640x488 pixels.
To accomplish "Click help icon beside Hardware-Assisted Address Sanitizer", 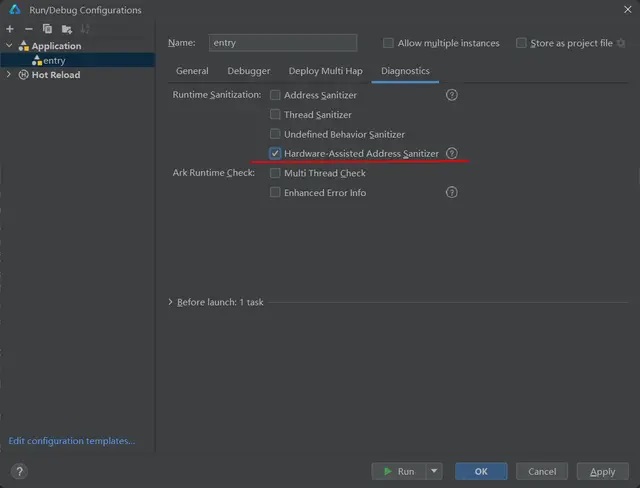I will (452, 153).
